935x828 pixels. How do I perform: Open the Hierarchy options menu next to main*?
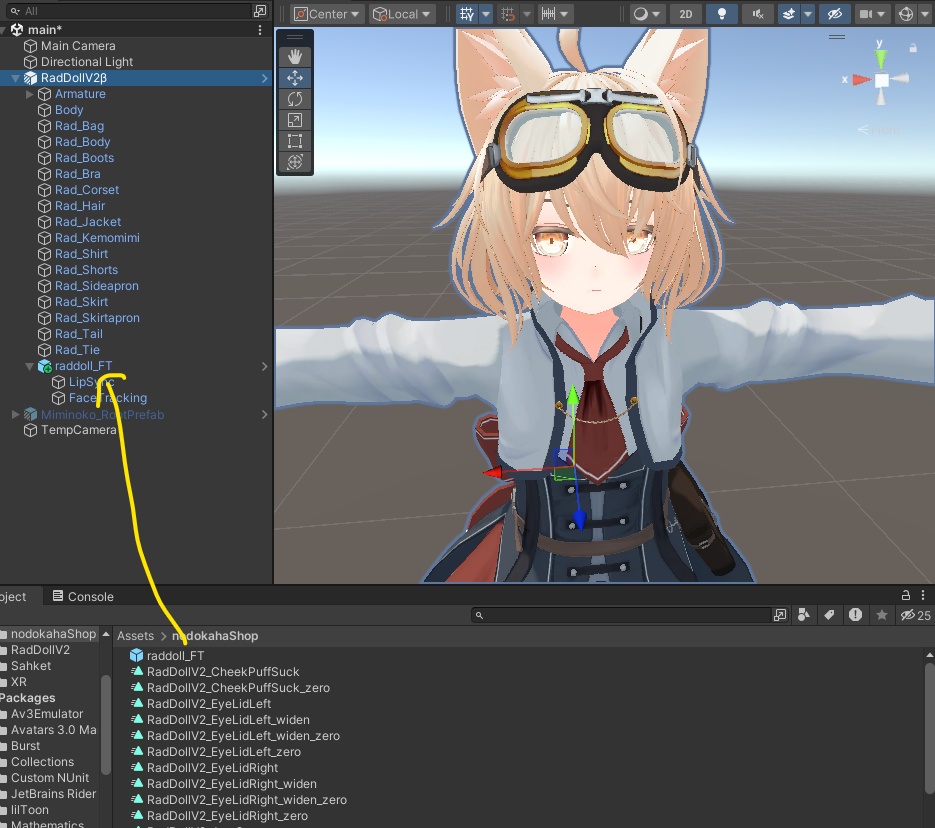point(259,28)
